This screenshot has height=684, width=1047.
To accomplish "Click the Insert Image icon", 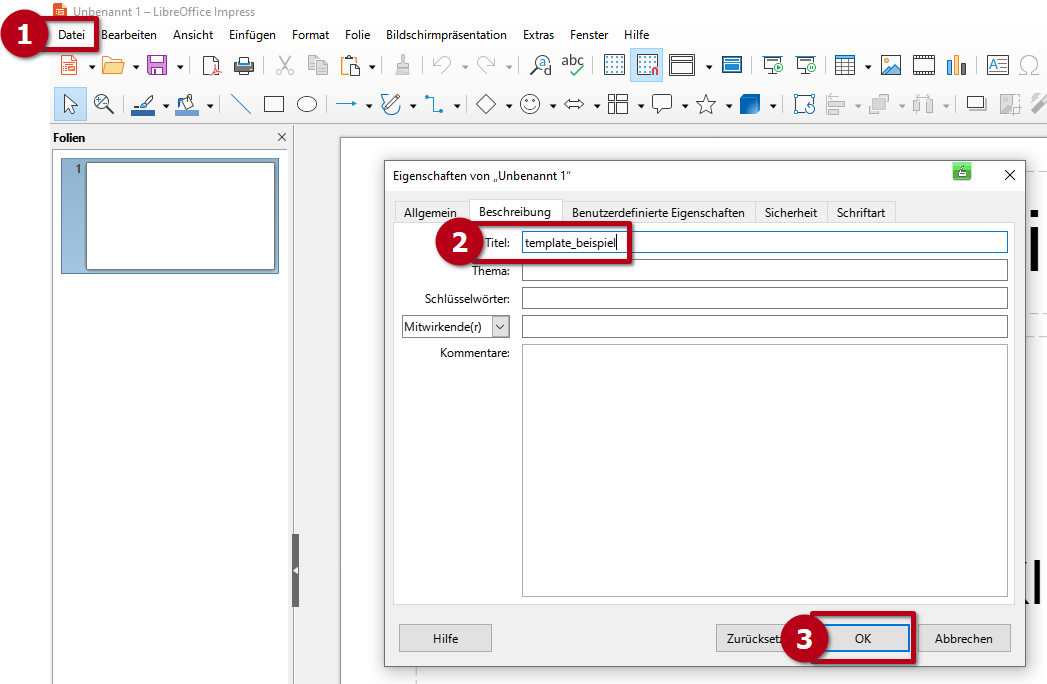I will [891, 65].
